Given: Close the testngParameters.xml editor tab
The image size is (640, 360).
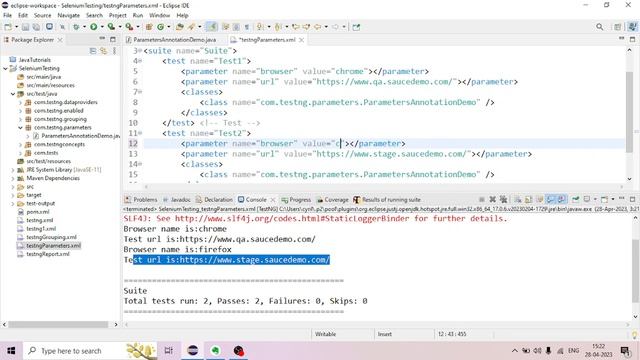Looking at the screenshot, I should (x=301, y=40).
